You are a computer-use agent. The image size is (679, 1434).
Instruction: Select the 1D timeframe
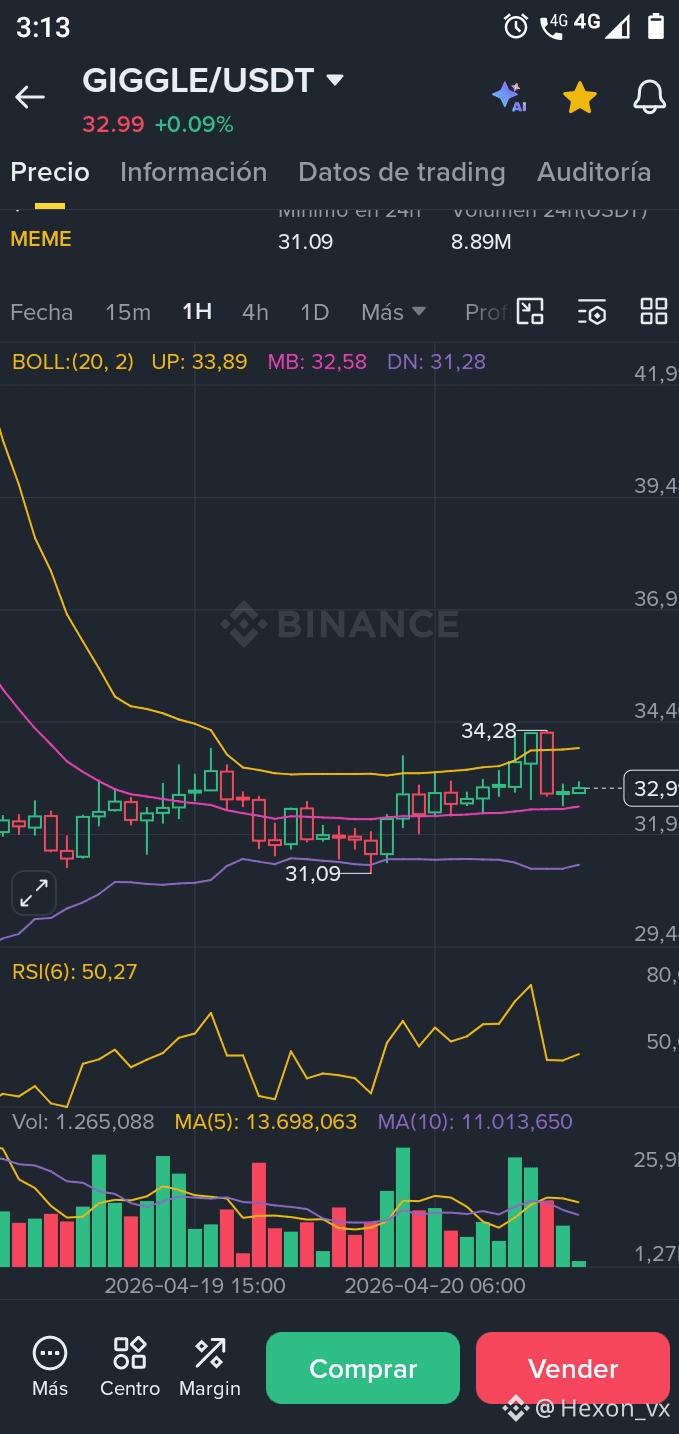[315, 312]
